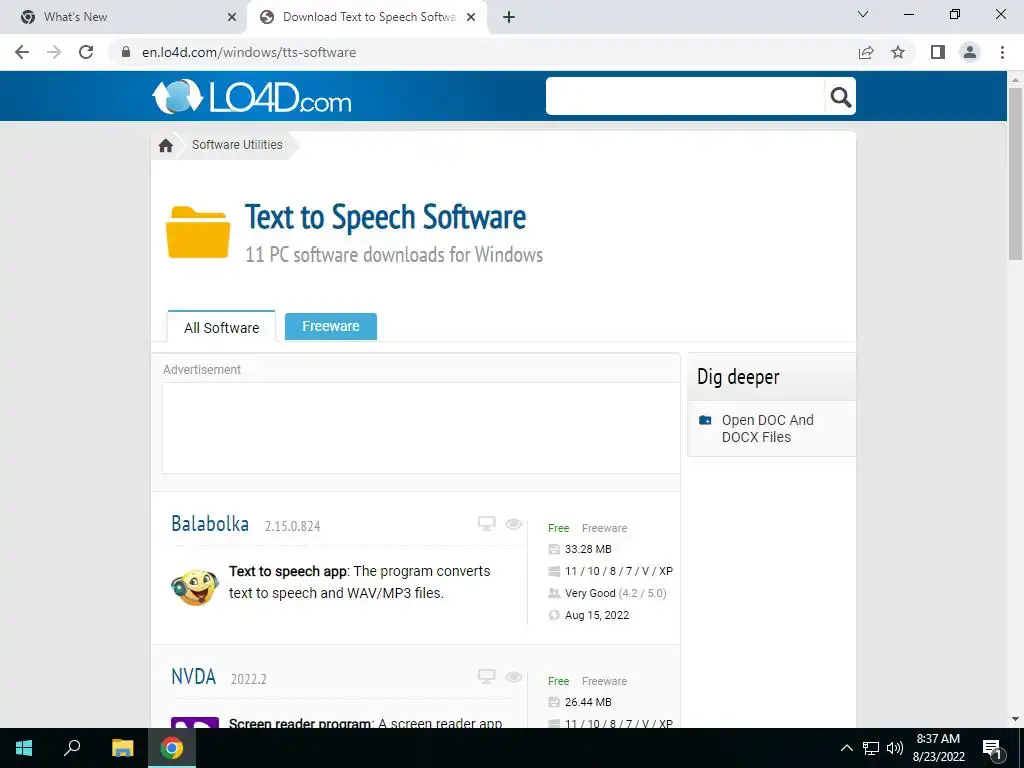Viewport: 1024px width, 768px height.
Task: Click the NVDA version 2022.2 text
Action: pos(249,679)
